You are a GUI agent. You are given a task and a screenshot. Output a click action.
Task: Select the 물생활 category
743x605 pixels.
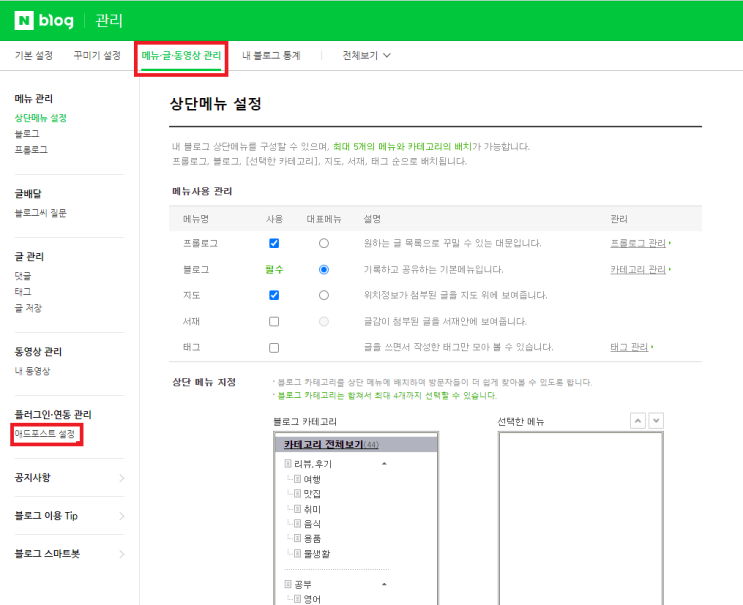click(x=317, y=554)
